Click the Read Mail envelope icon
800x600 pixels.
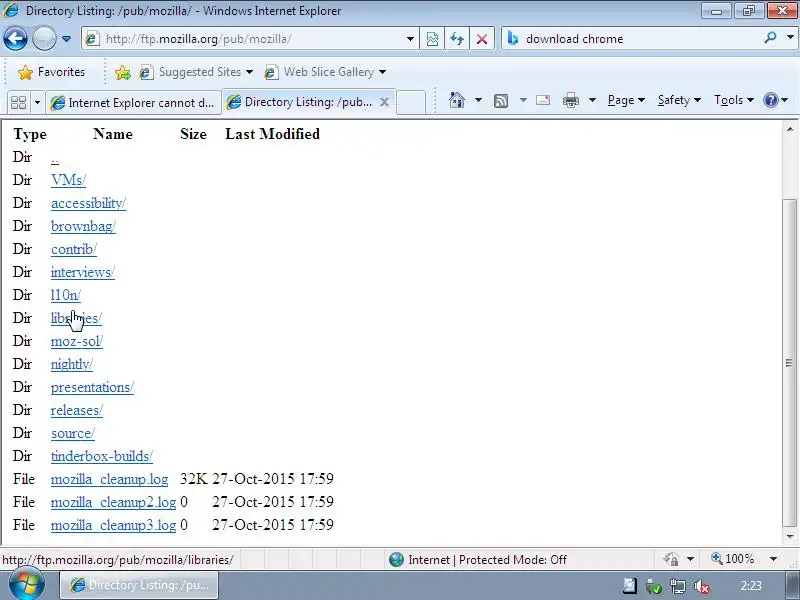coord(543,100)
